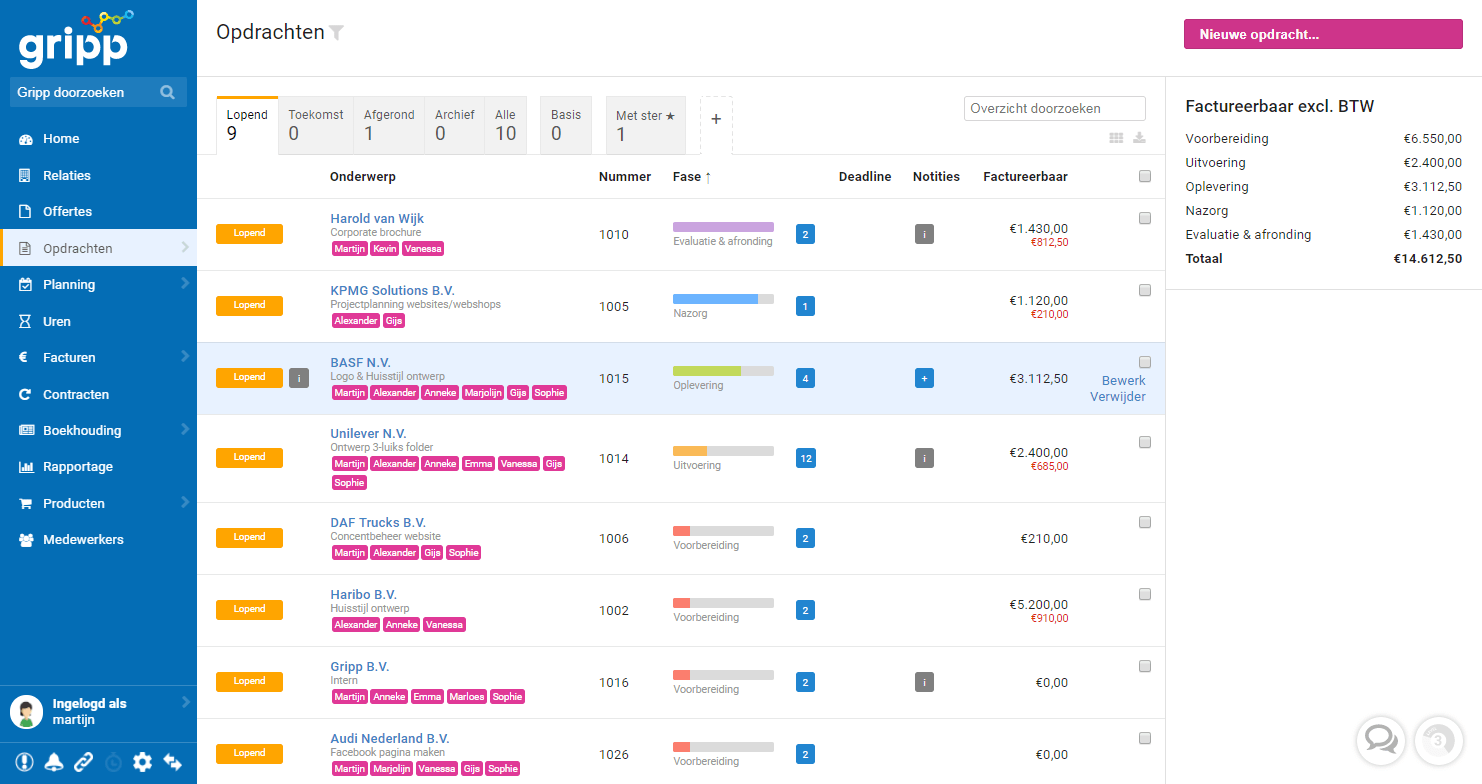Viewport: 1482px width, 784px height.
Task: Click the double arrows switch icon
Action: click(x=173, y=762)
